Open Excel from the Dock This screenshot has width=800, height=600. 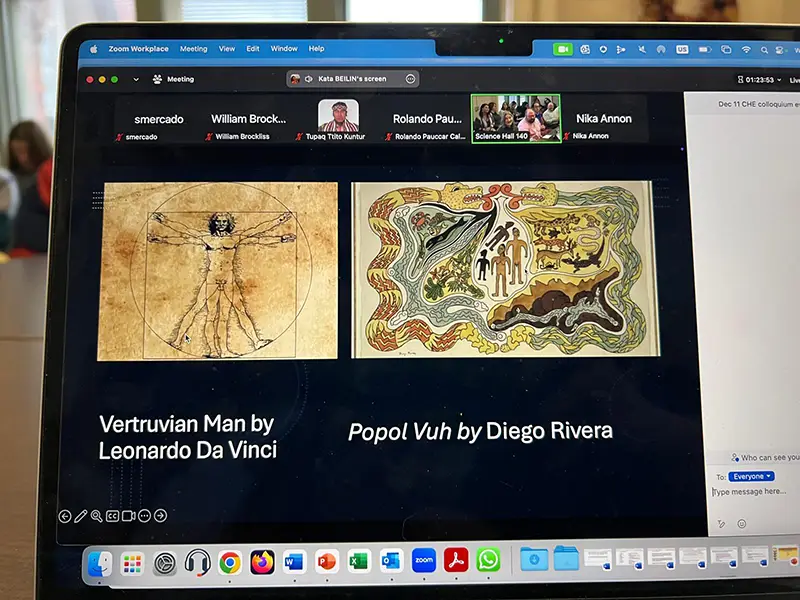[359, 561]
